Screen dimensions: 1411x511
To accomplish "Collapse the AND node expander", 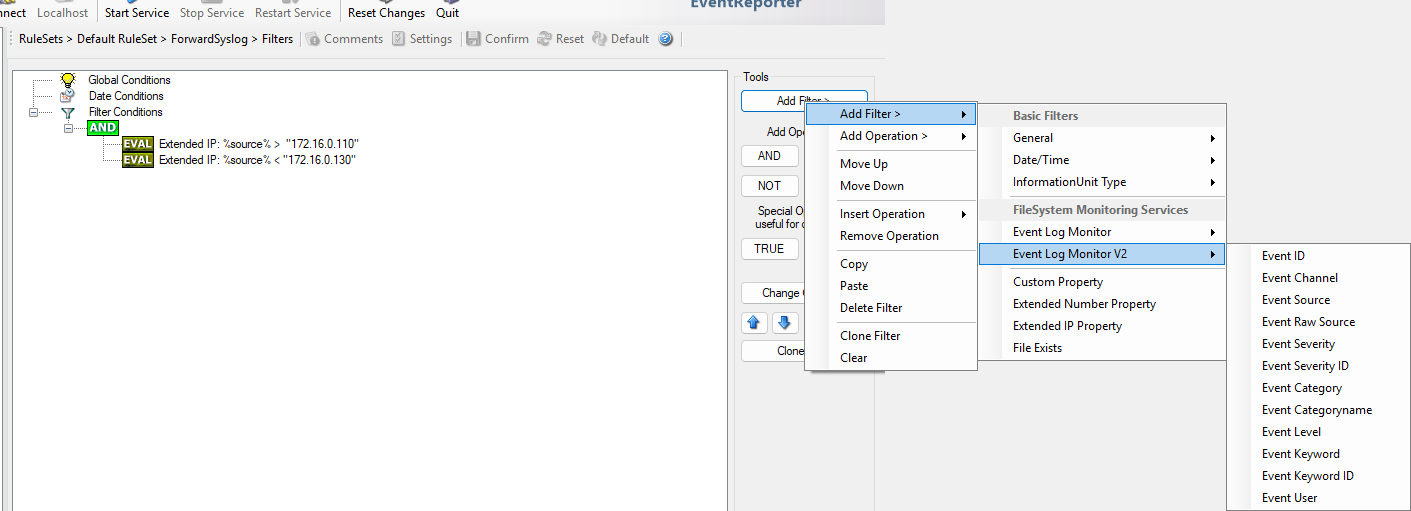I will click(x=69, y=128).
